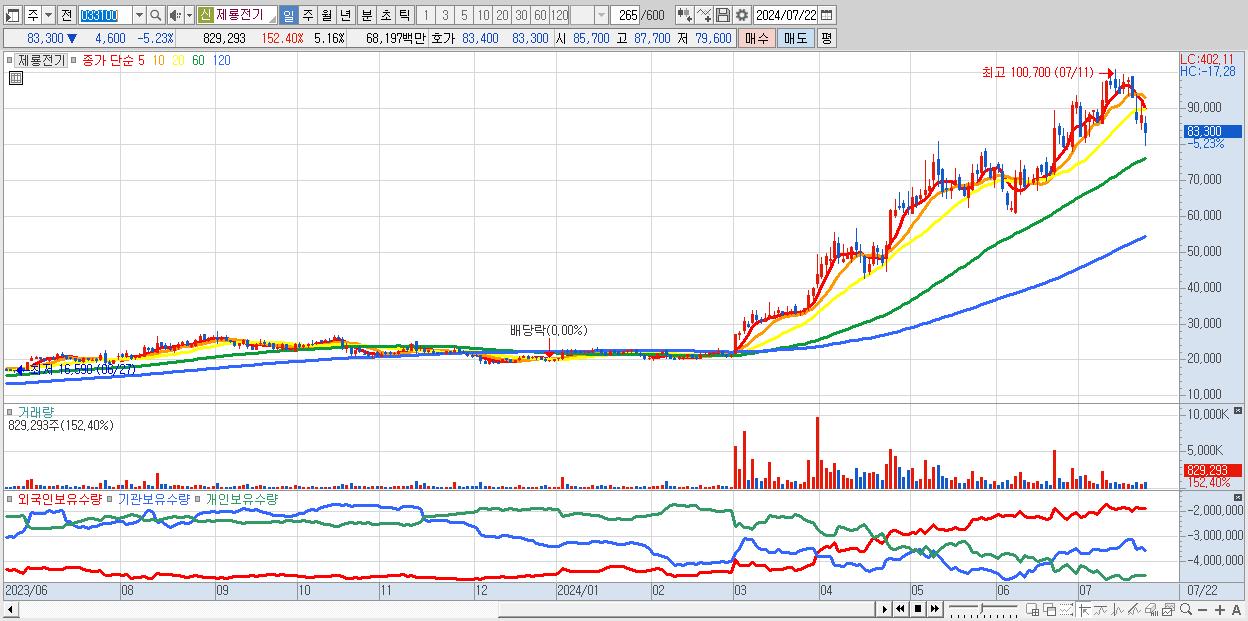Viewport: 1248px width, 621px height.
Task: Open the stock search magnifier icon
Action: [155, 15]
